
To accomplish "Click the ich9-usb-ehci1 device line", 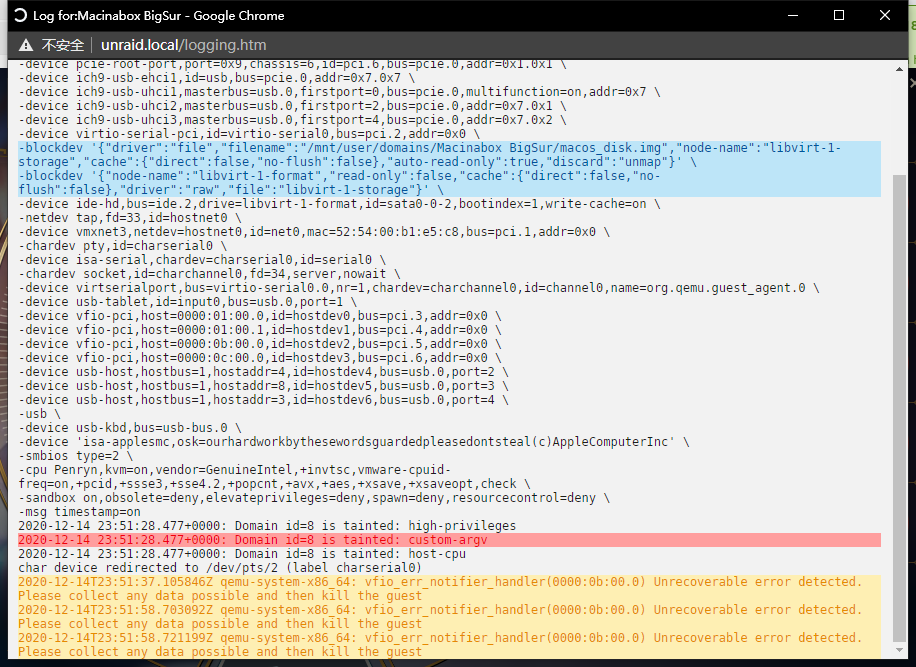I will [217, 78].
